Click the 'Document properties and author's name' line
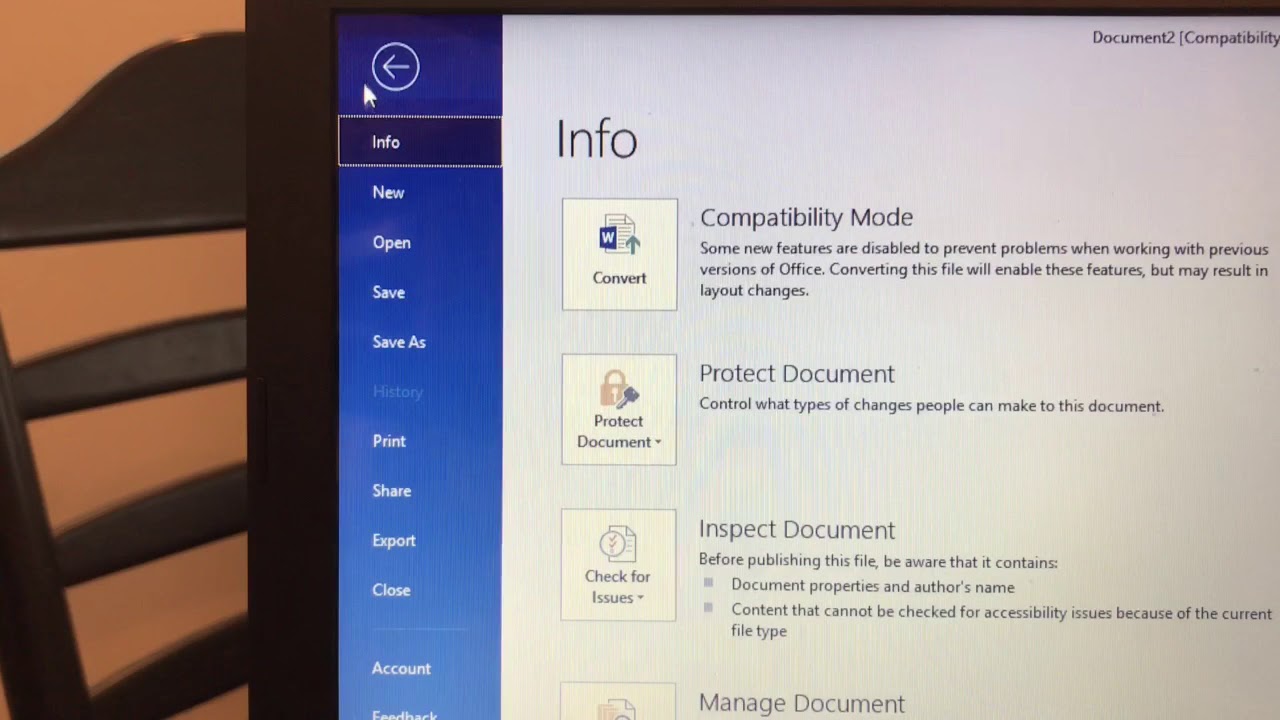Viewport: 1280px width, 720px height. point(872,587)
